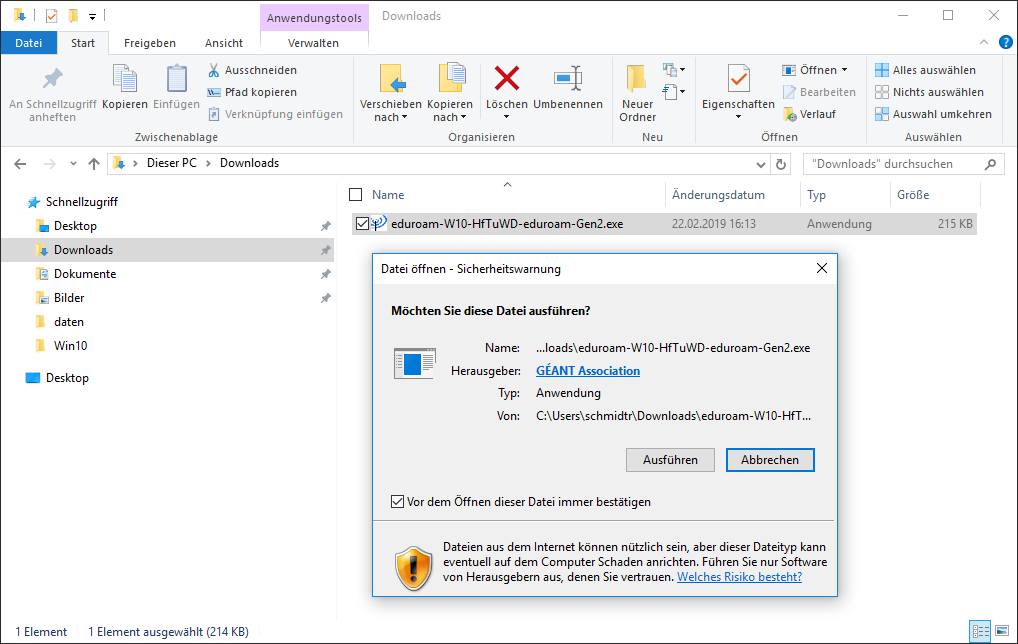The width and height of the screenshot is (1018, 644).
Task: Open Eigenschaften properties icon
Action: pyautogui.click(x=738, y=79)
